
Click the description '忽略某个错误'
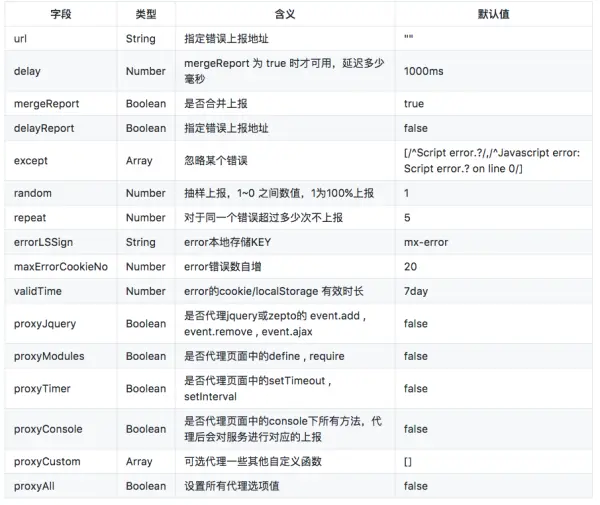(x=216, y=161)
